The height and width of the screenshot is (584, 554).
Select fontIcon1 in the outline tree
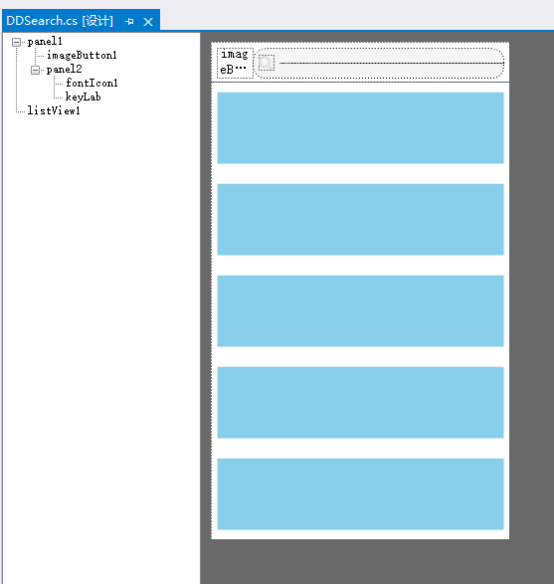coord(92,83)
